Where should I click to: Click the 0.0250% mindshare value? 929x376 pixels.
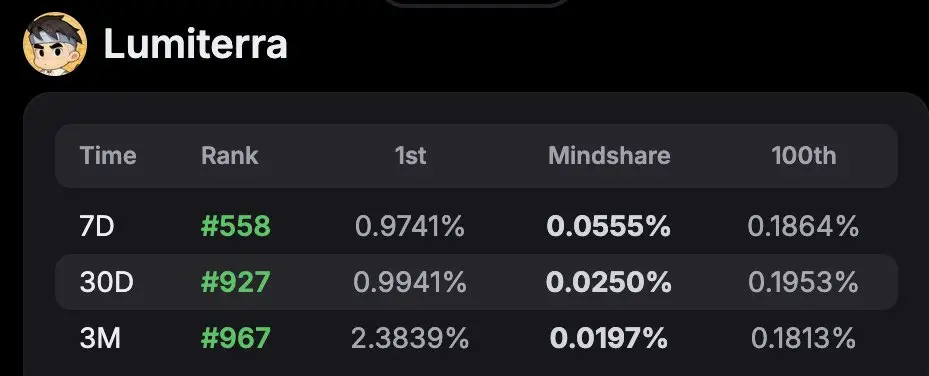pyautogui.click(x=608, y=282)
